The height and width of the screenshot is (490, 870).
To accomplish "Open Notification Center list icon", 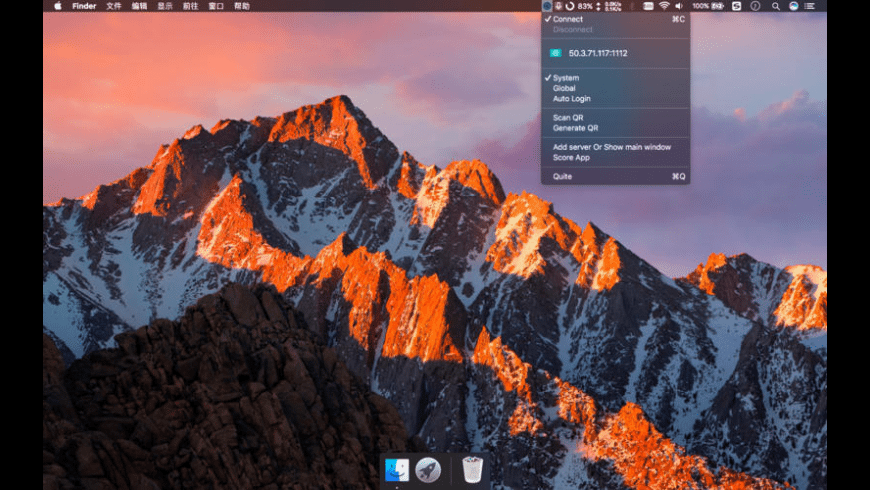I will coord(811,6).
